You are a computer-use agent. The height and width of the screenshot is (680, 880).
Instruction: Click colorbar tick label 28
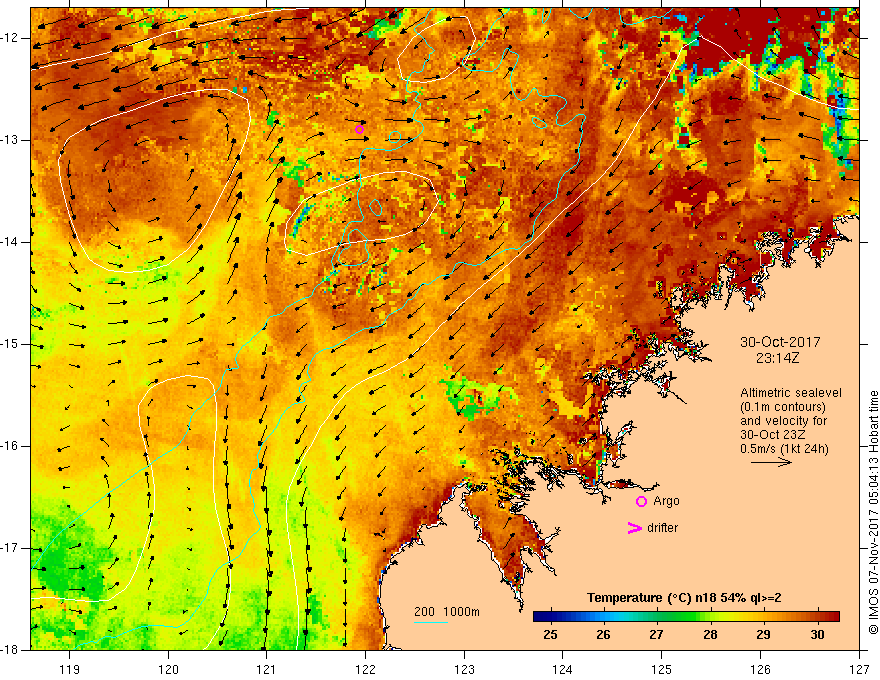coord(710,635)
